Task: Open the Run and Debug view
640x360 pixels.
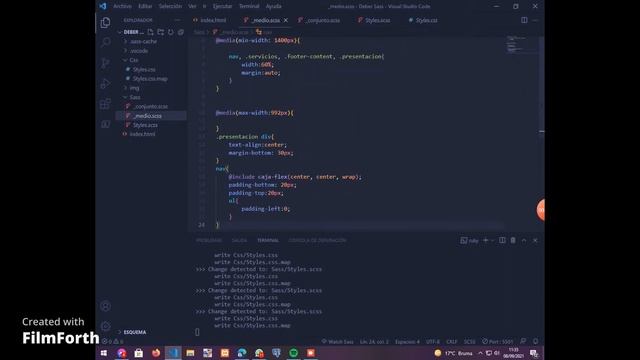Action: (105, 83)
